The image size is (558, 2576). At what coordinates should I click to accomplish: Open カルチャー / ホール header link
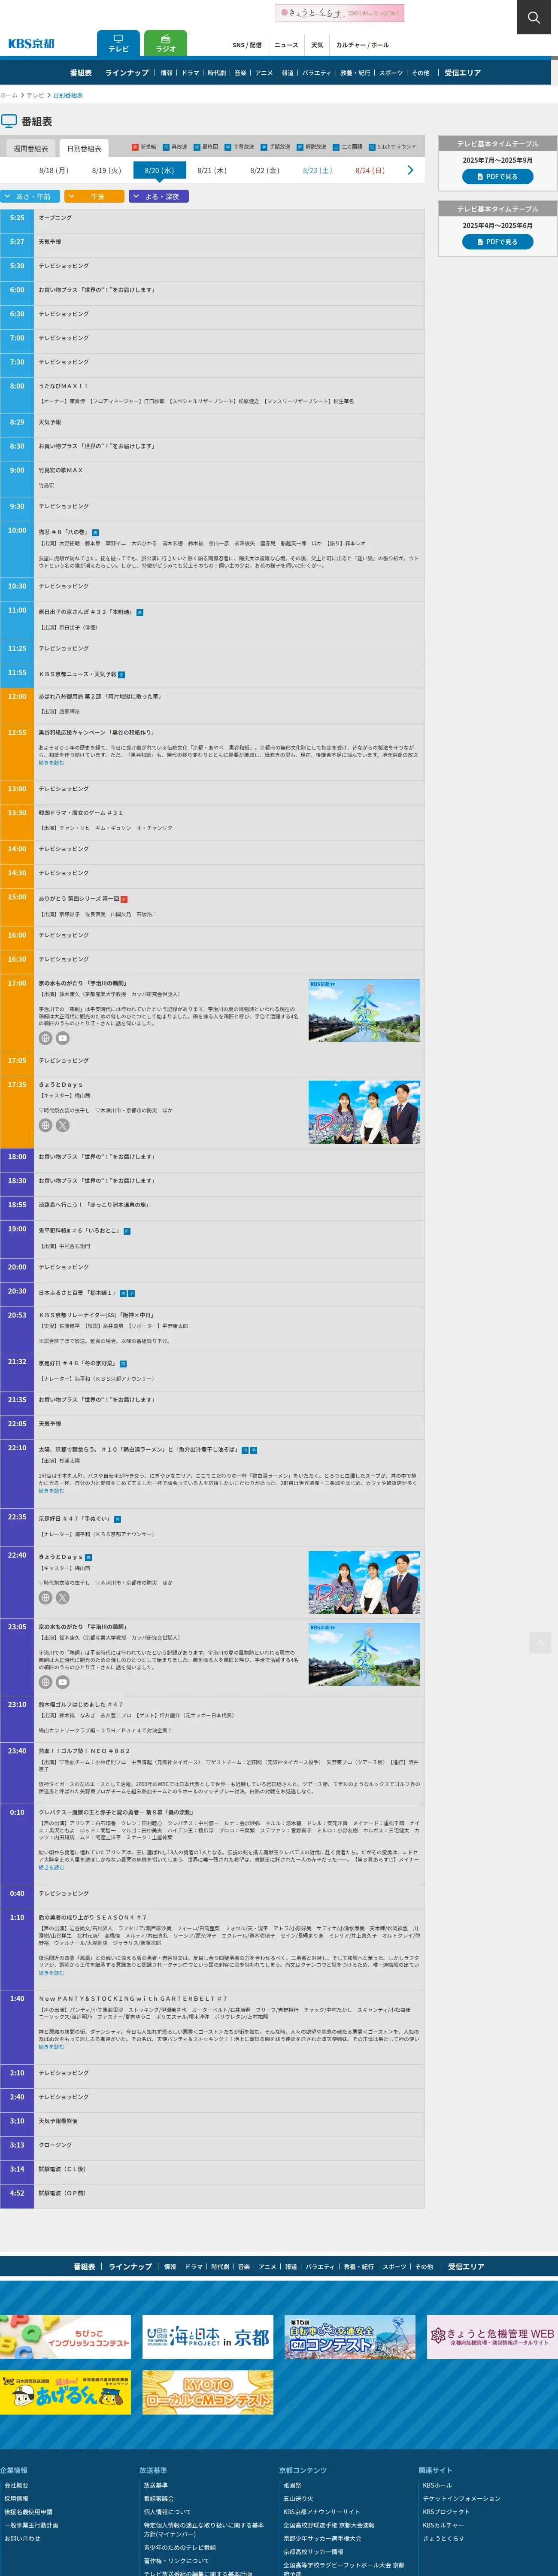coord(362,45)
